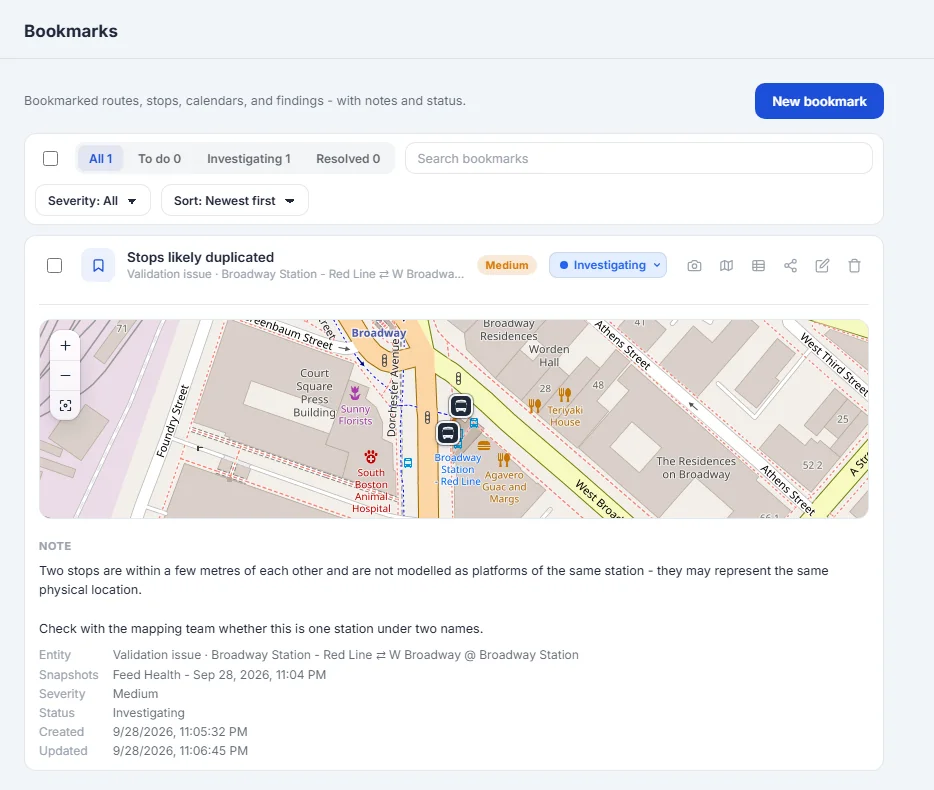The image size is (934, 790).
Task: Edit the Stops likely duplicated bookmark
Action: [822, 266]
